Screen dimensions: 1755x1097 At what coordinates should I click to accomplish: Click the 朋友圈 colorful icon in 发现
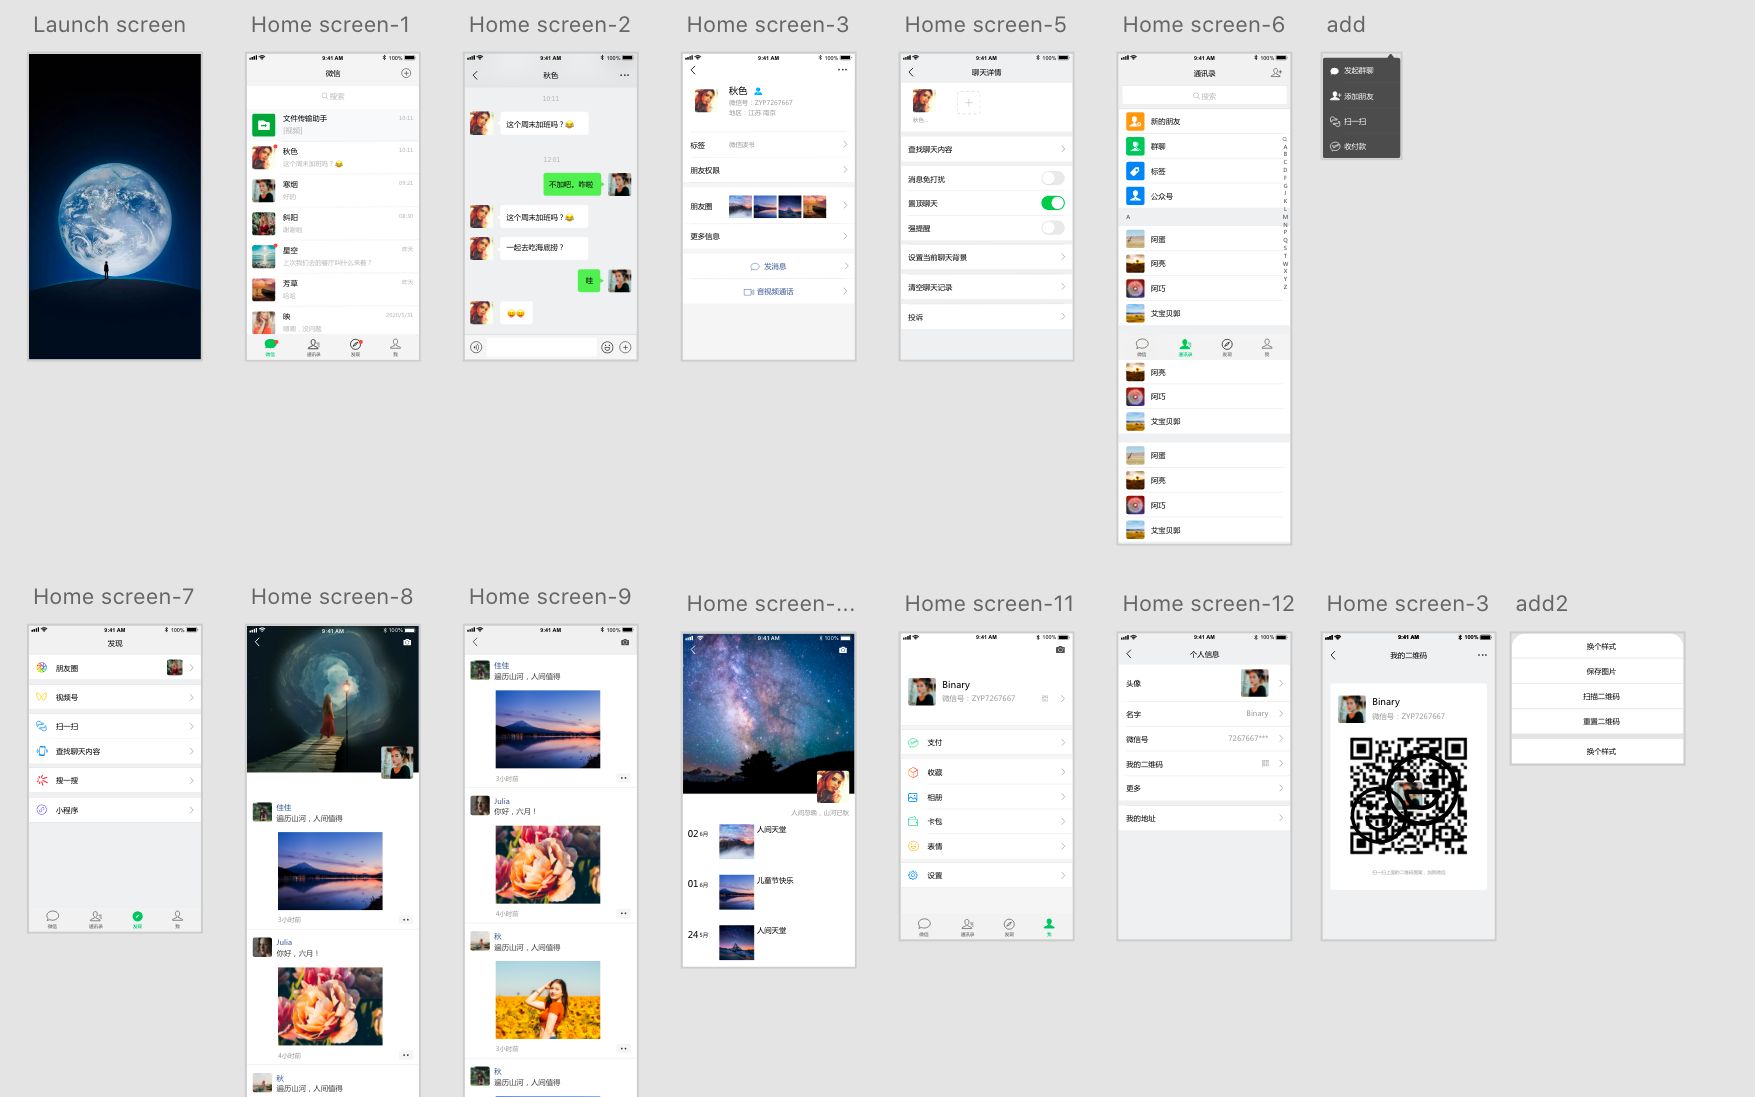coord(42,667)
